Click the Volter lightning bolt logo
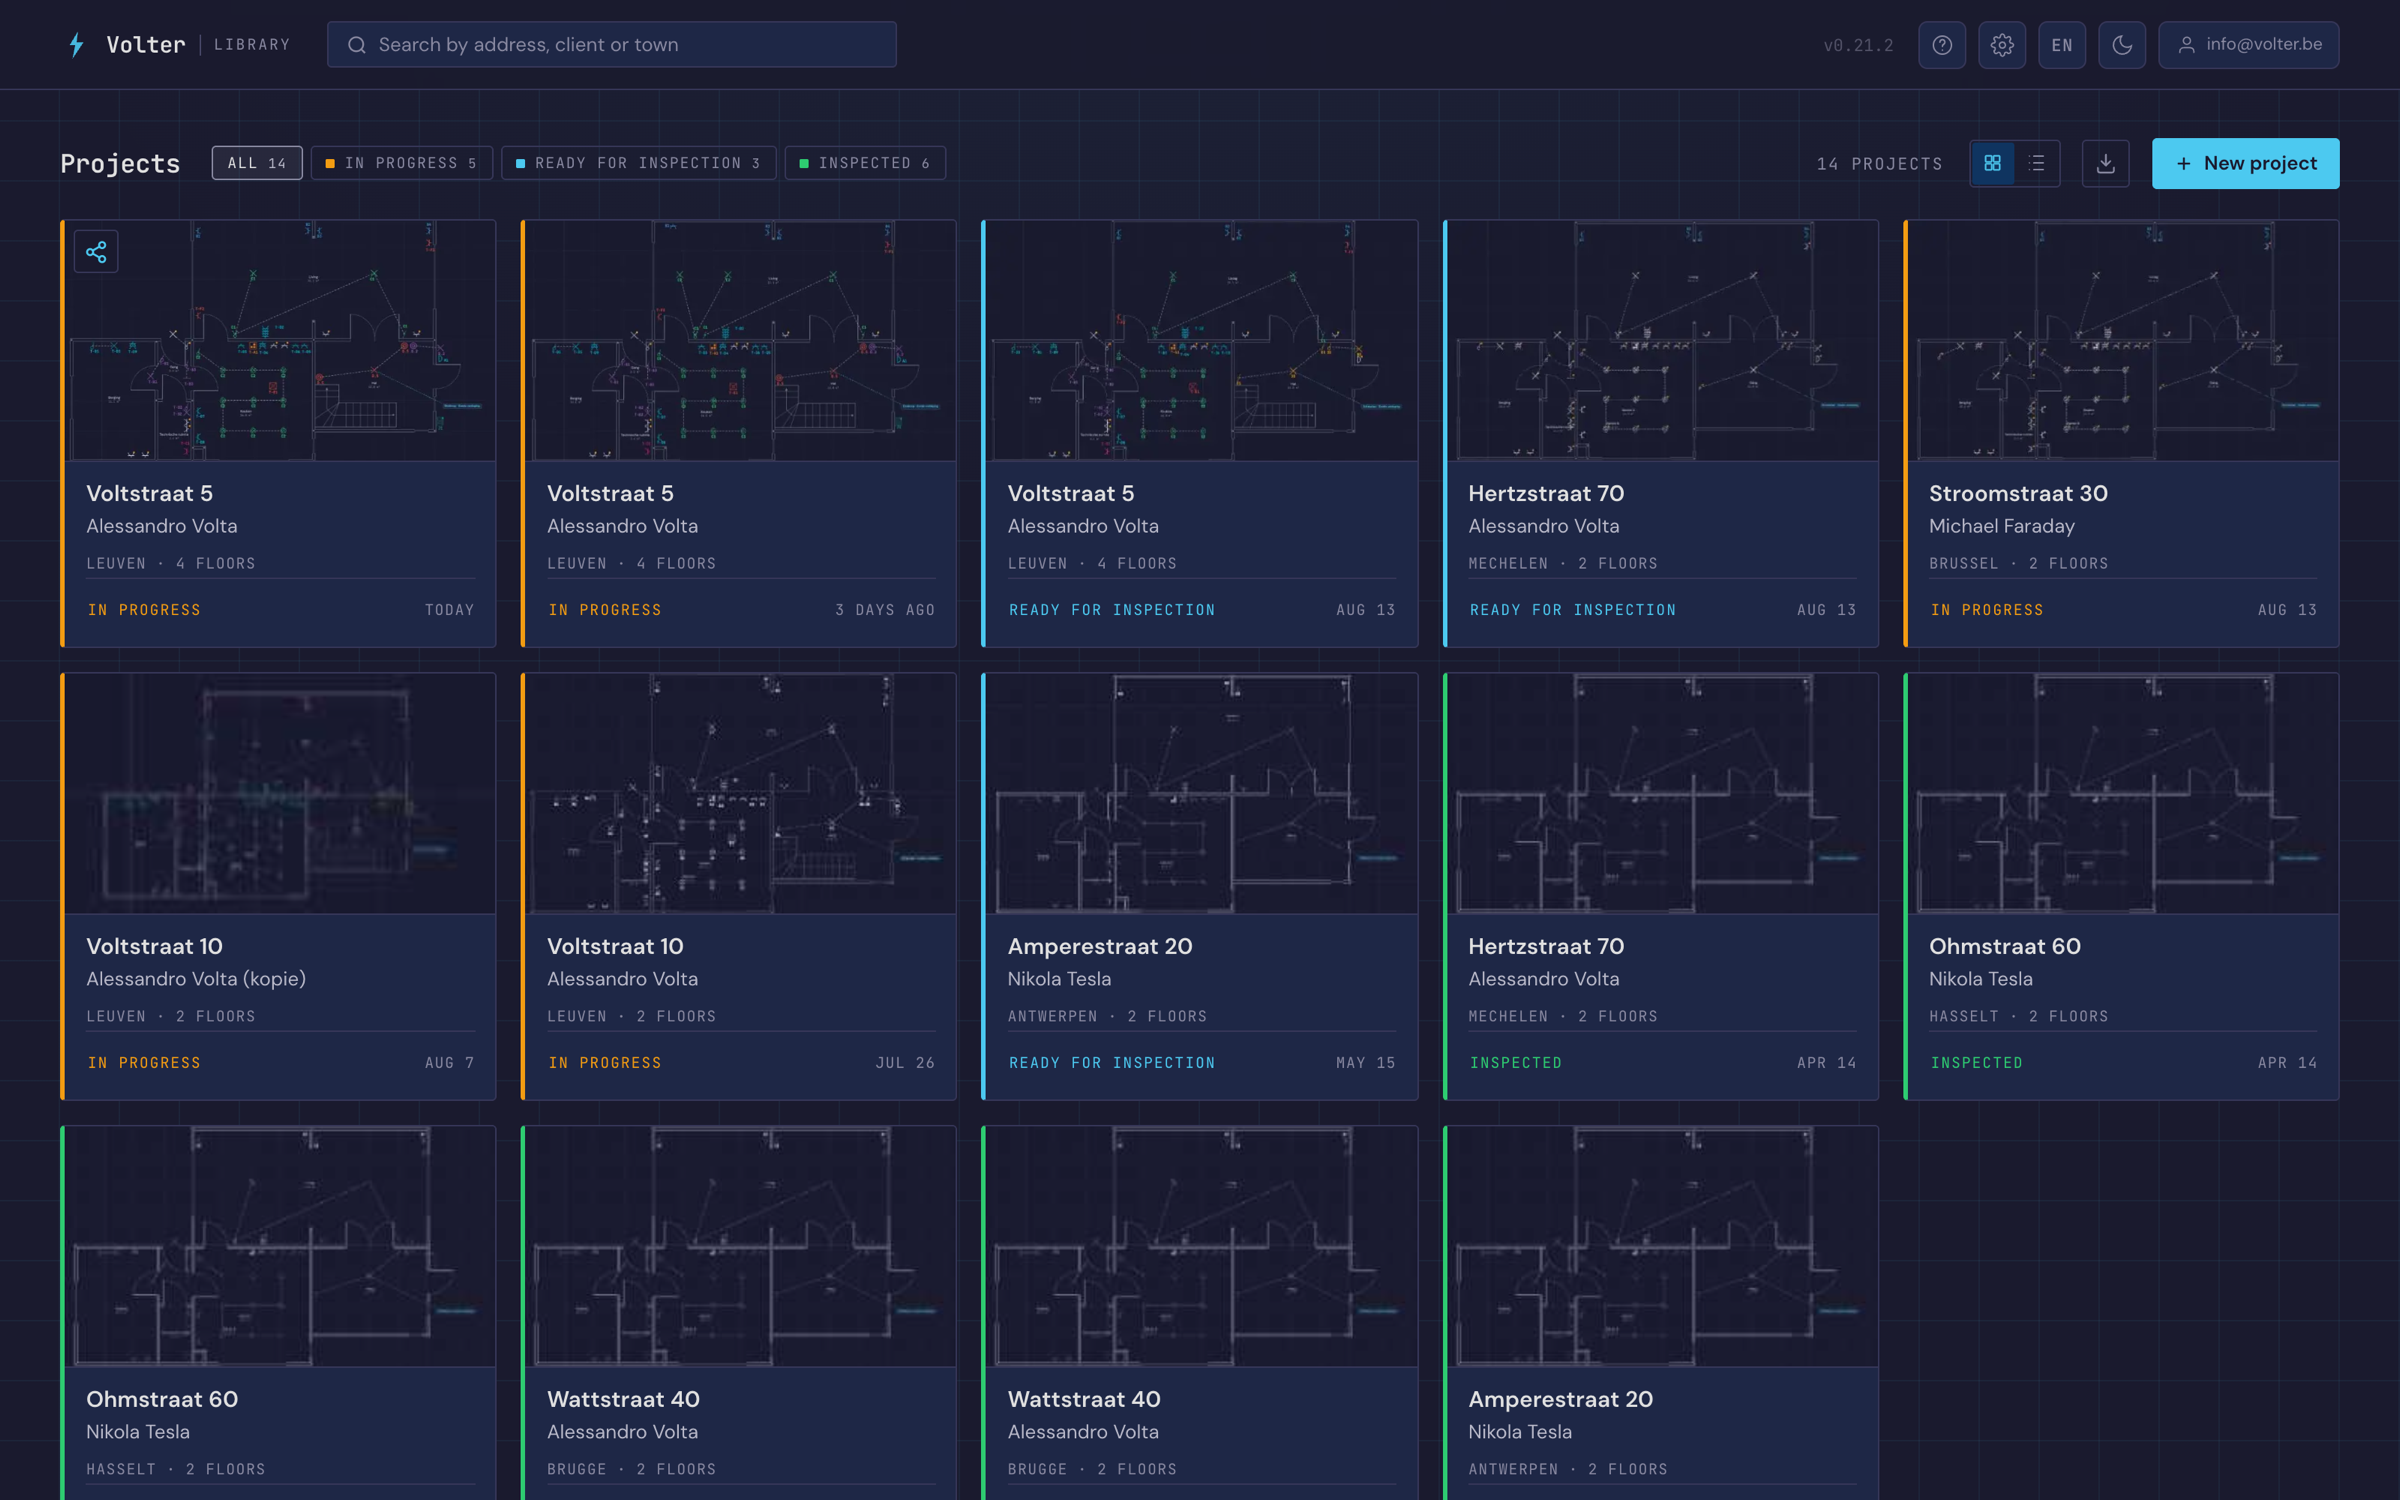The width and height of the screenshot is (2400, 1500). coord(76,44)
